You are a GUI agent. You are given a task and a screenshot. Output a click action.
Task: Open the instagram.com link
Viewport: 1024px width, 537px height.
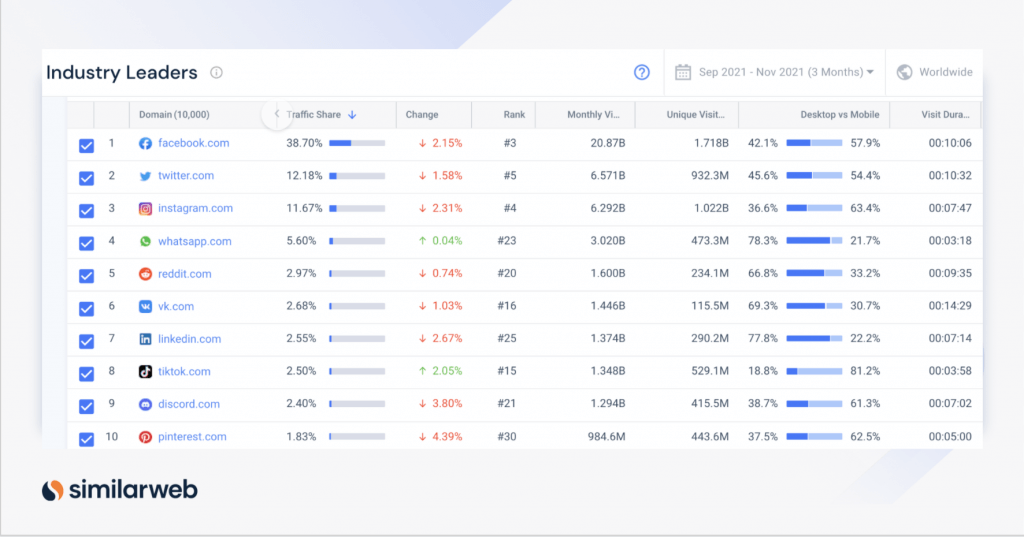pos(195,208)
